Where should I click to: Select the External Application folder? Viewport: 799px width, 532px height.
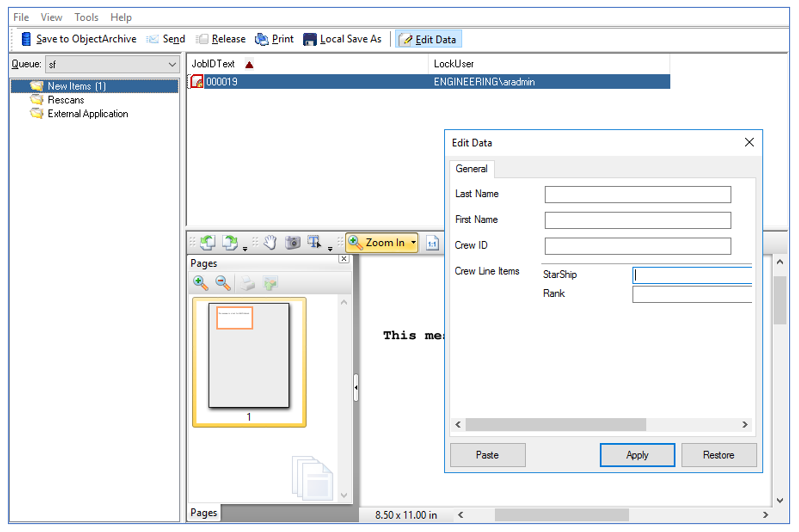point(88,114)
